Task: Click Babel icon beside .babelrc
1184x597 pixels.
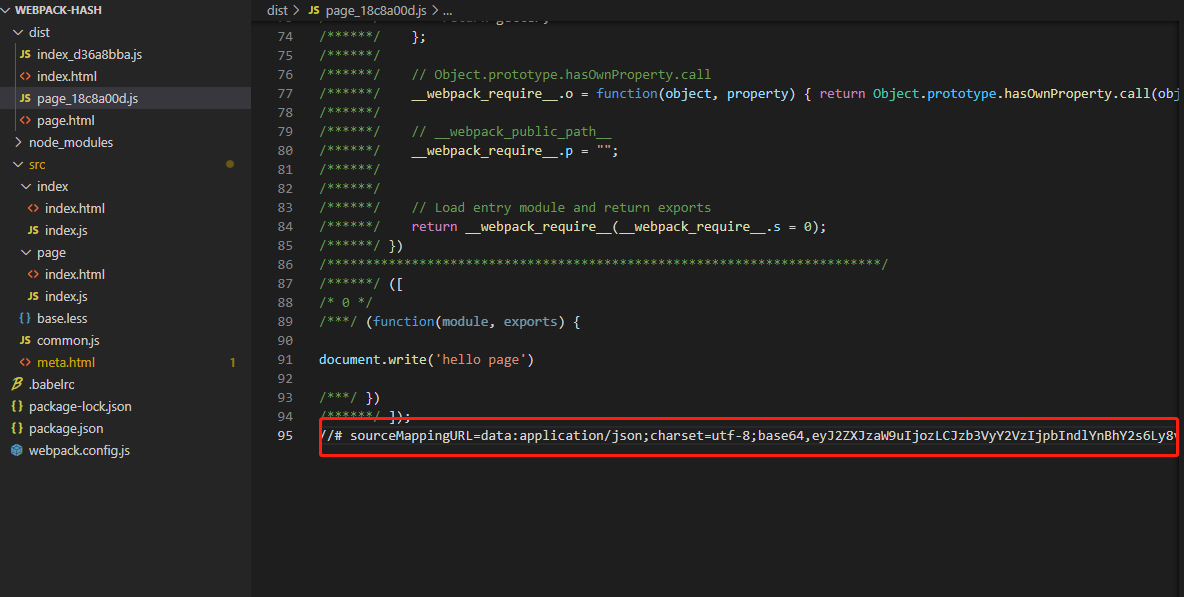Action: point(17,384)
